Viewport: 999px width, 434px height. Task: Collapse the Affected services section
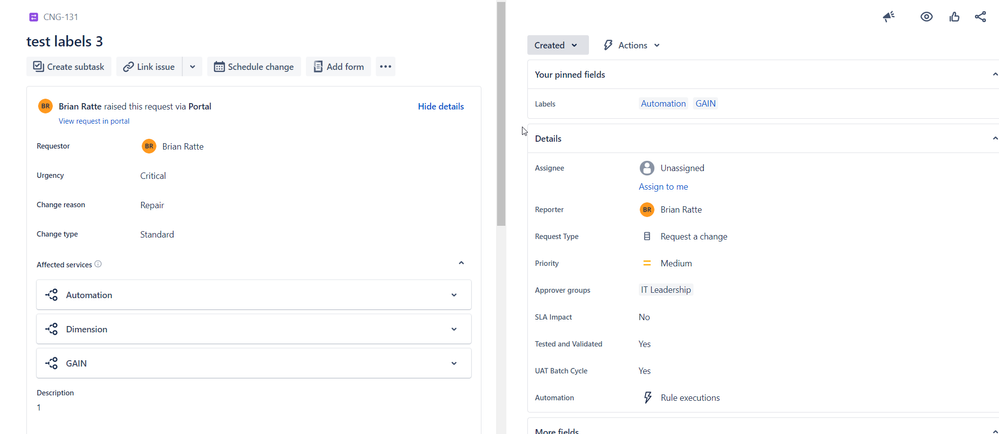461,263
